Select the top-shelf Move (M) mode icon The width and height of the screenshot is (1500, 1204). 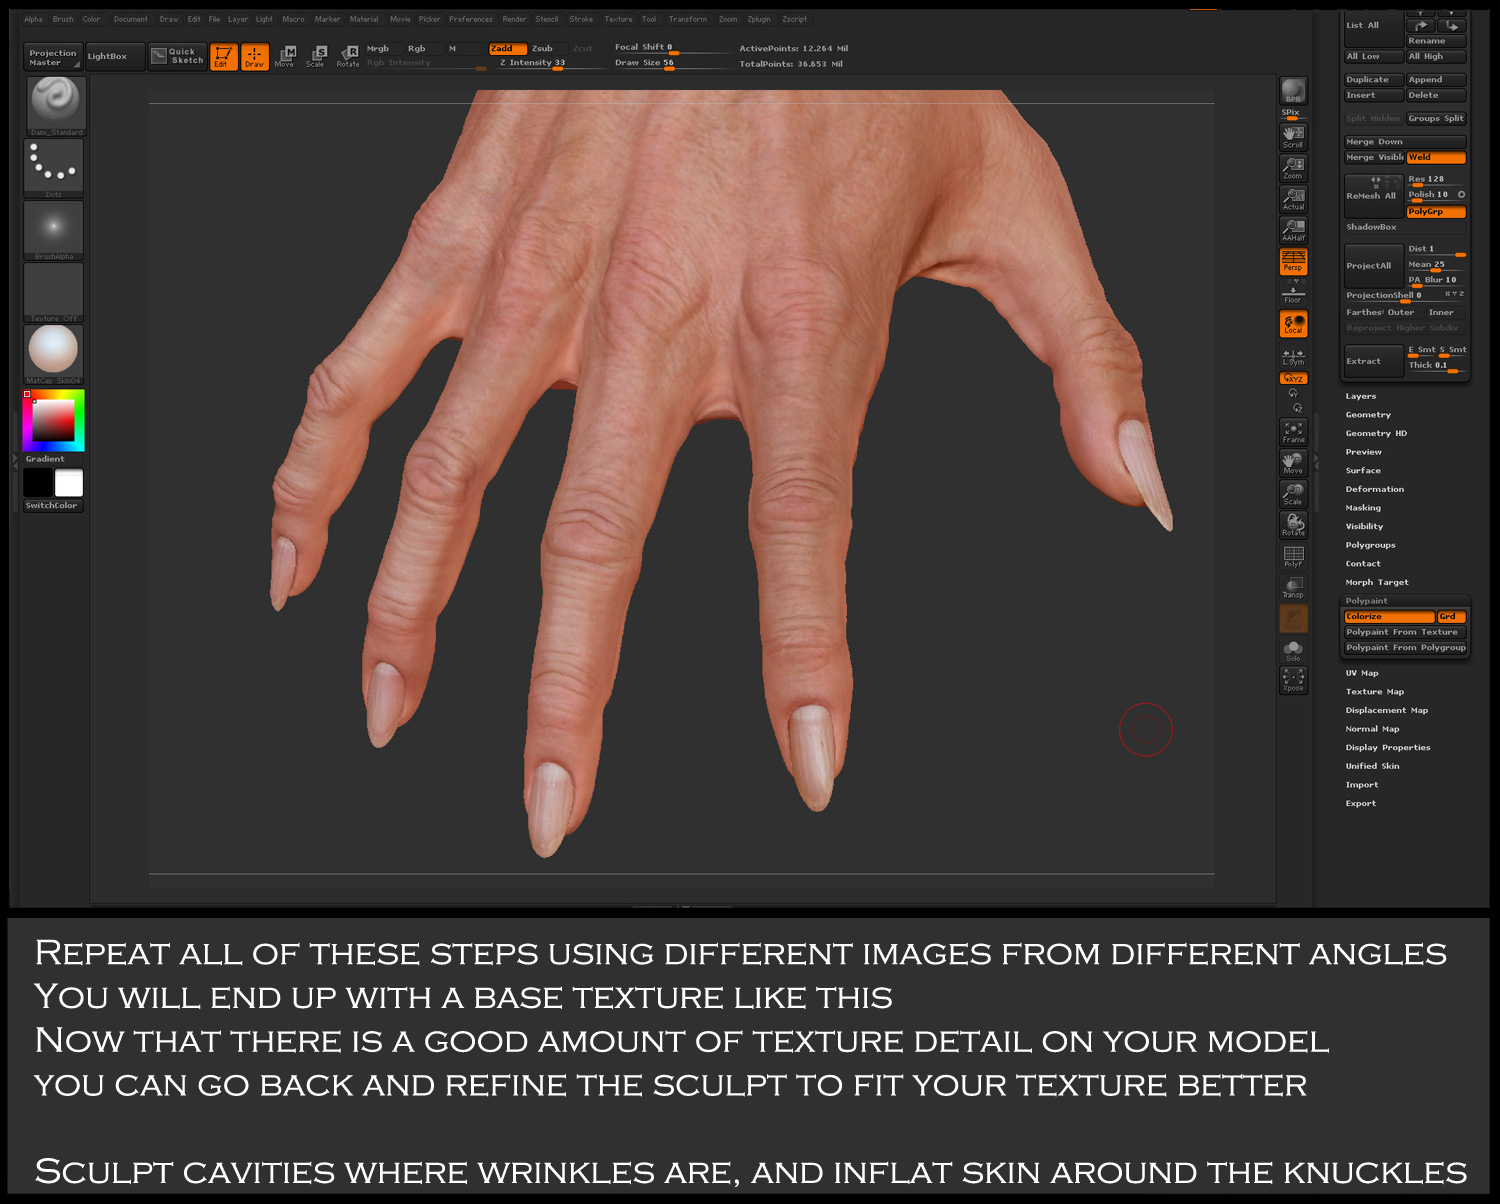[x=286, y=56]
